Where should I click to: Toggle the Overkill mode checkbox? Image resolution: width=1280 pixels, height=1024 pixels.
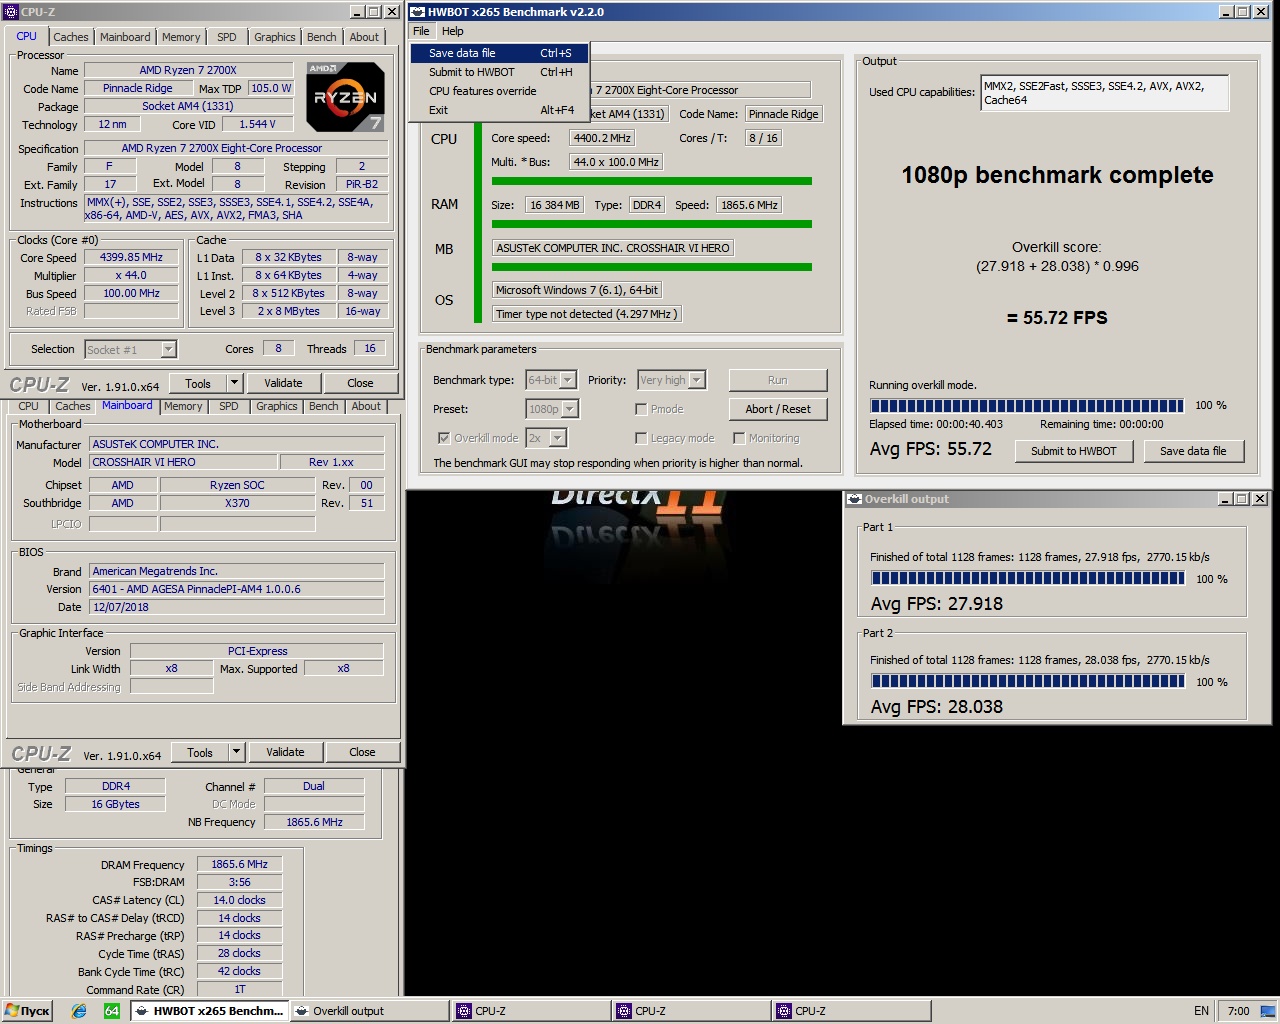tap(444, 438)
